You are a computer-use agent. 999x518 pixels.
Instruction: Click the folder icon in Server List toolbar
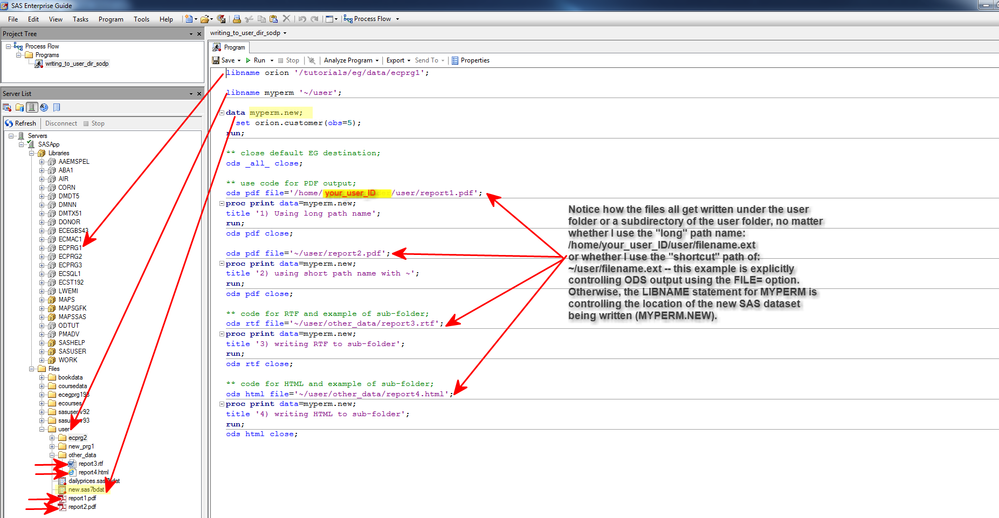[20, 108]
